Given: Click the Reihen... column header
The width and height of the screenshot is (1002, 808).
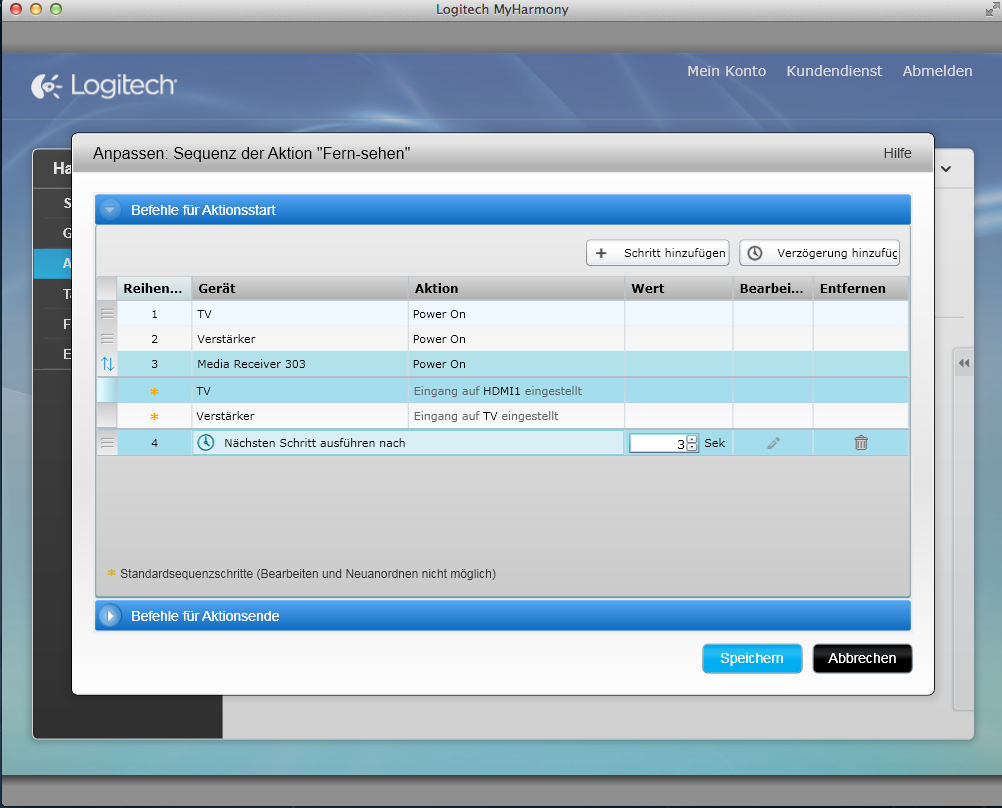Looking at the screenshot, I should [x=154, y=288].
